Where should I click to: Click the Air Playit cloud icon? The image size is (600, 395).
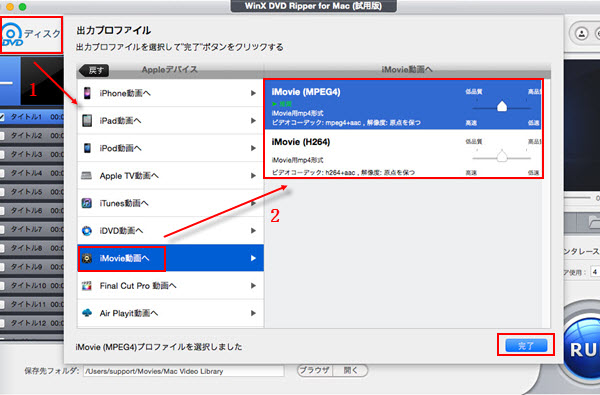[x=87, y=313]
